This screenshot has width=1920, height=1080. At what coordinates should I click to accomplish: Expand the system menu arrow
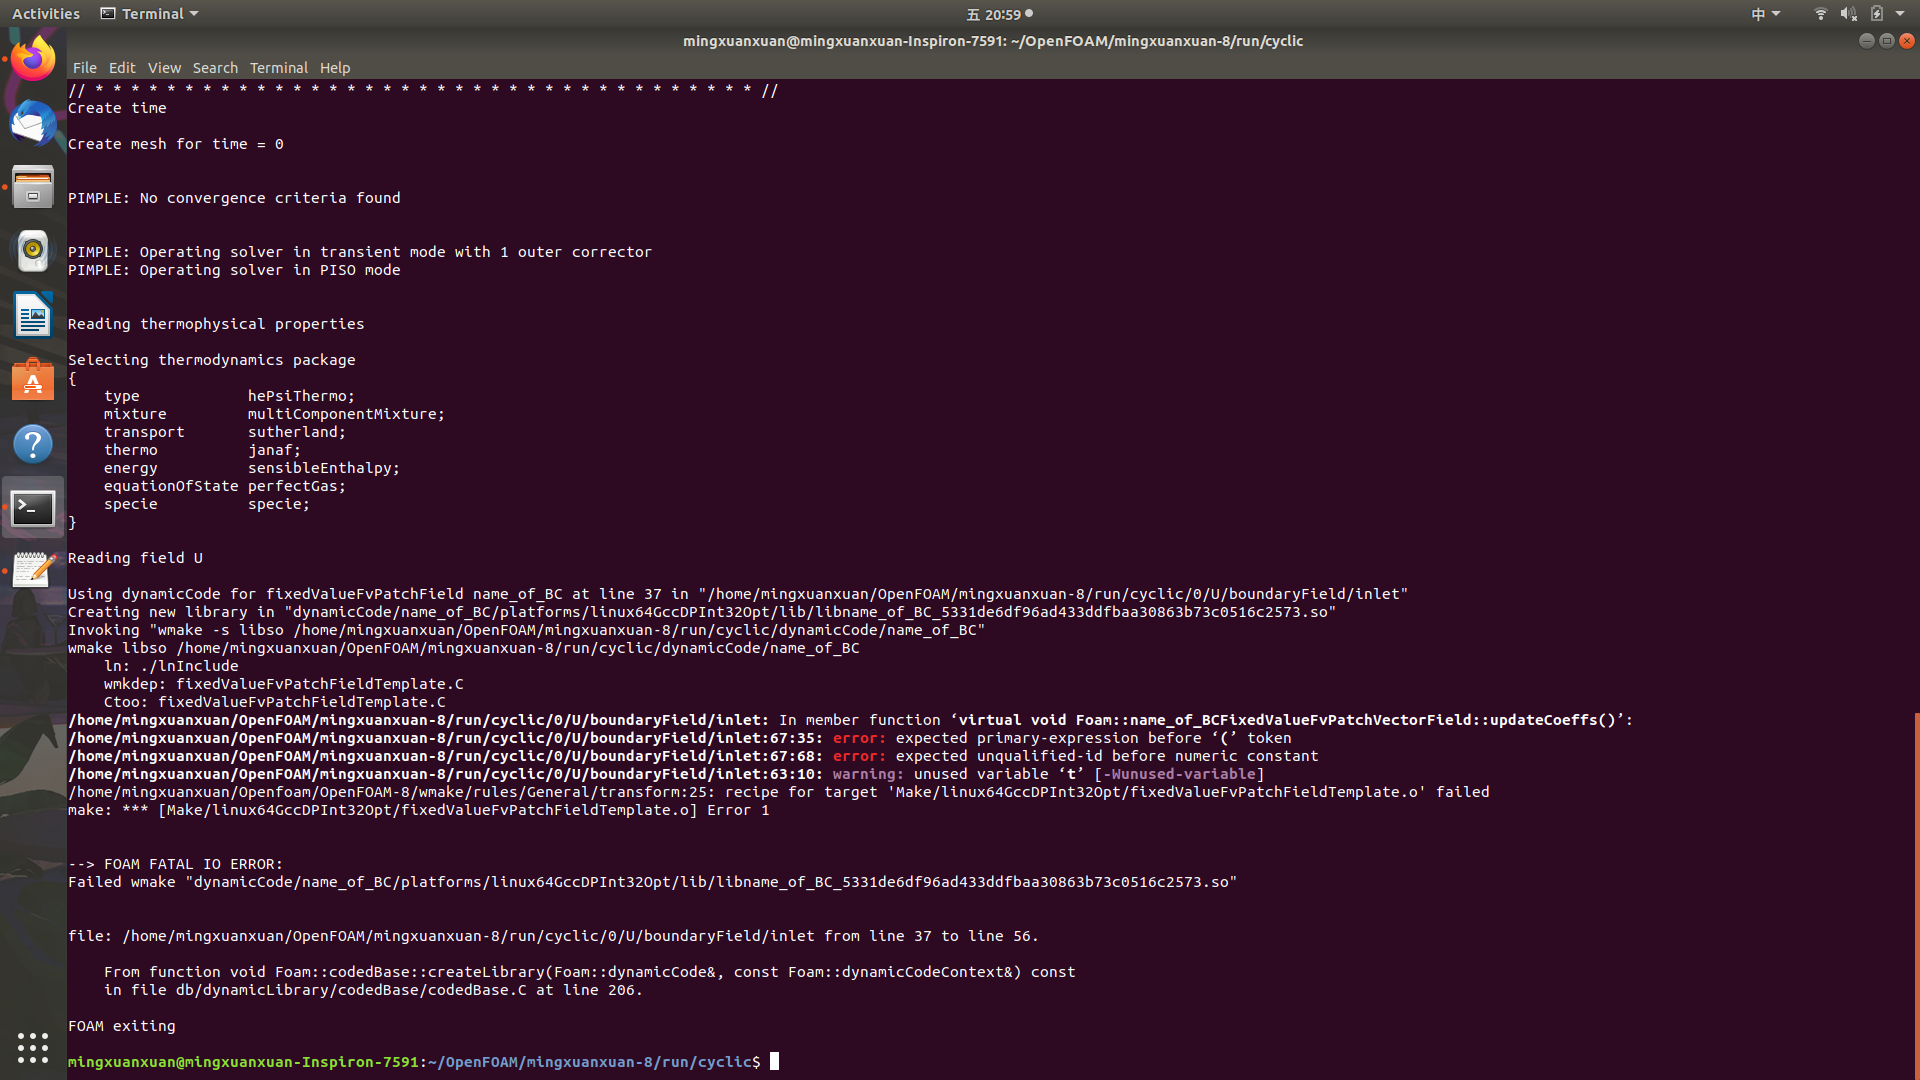tap(1900, 14)
